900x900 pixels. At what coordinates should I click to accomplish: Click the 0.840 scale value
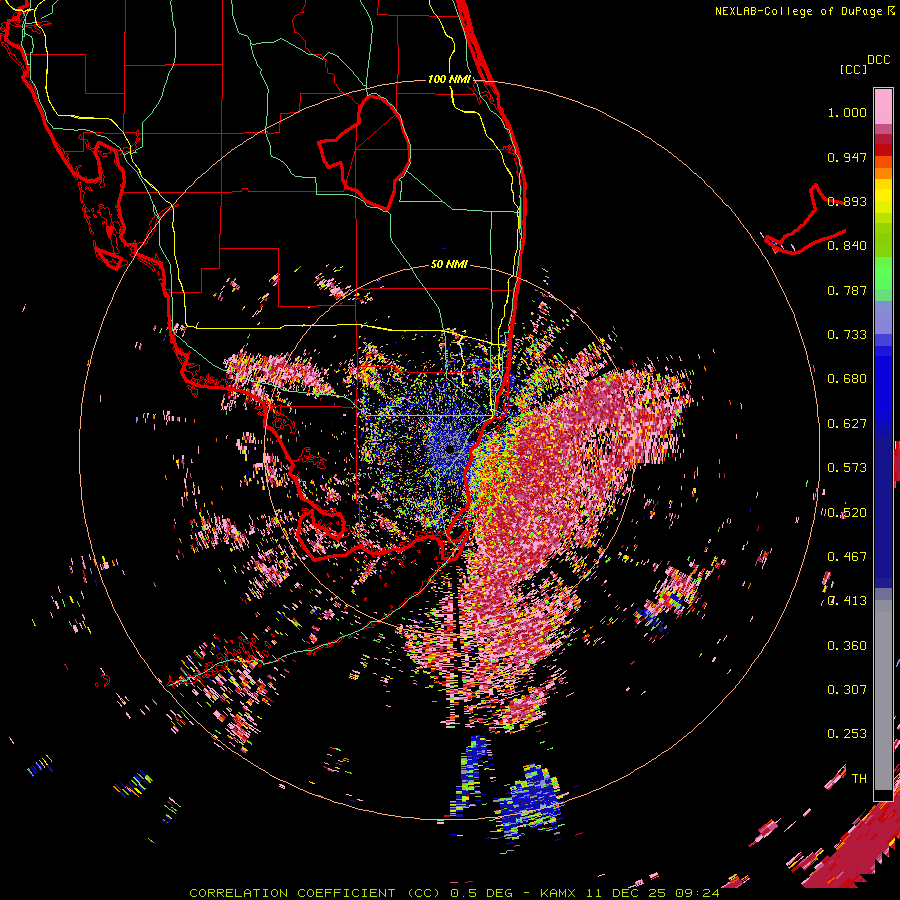(847, 246)
